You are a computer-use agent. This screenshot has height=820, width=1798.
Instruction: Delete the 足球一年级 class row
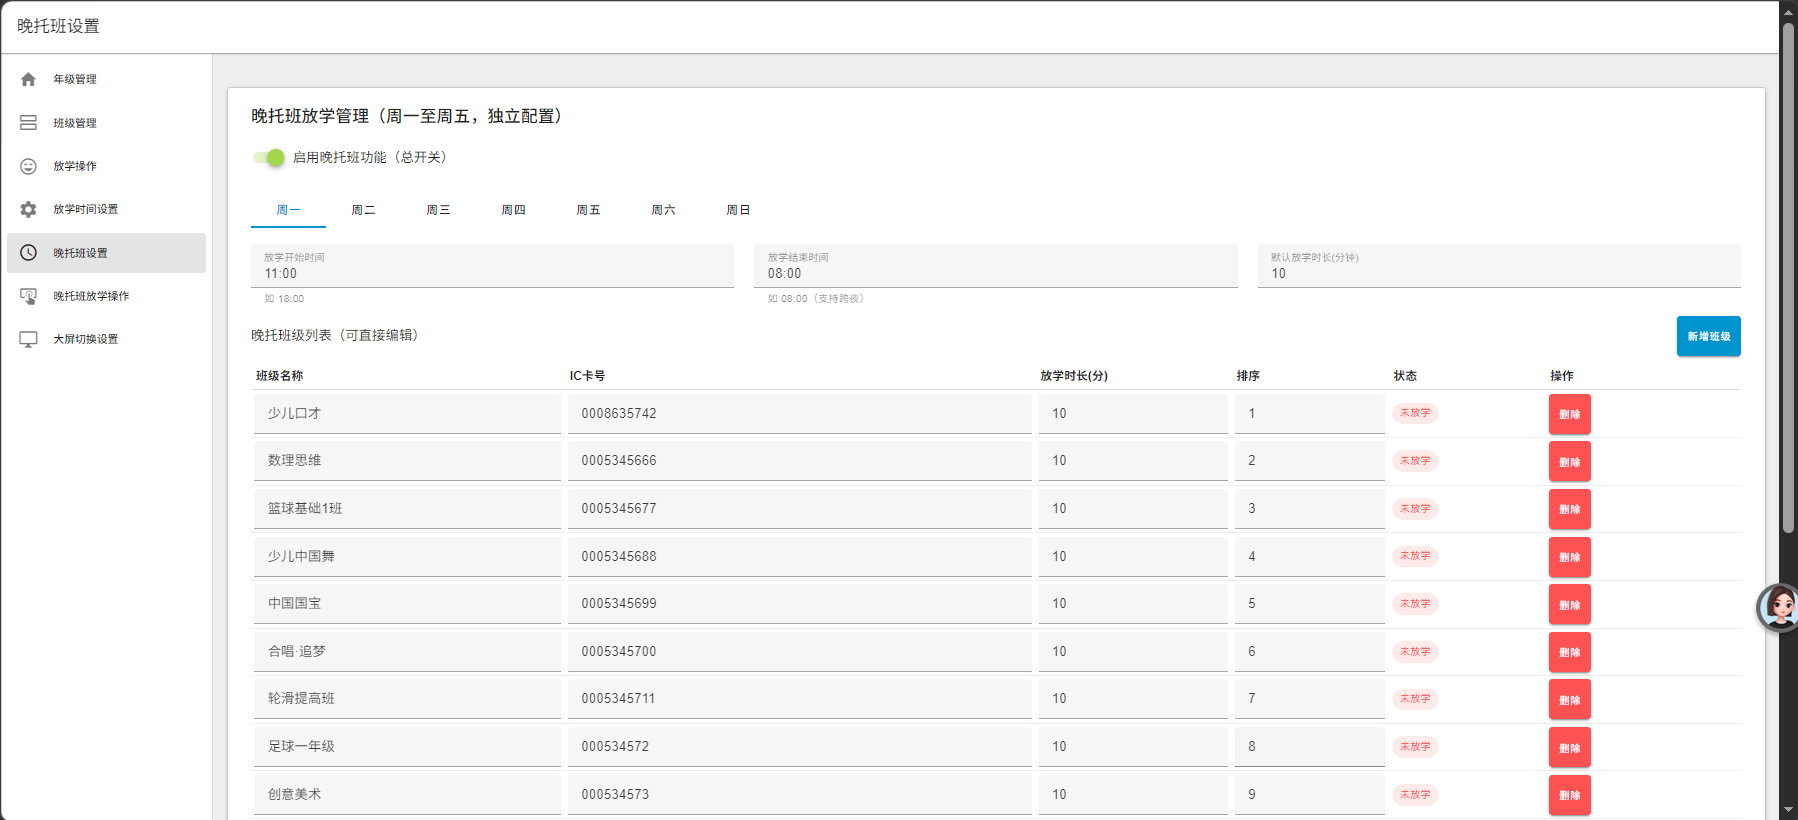(1569, 748)
